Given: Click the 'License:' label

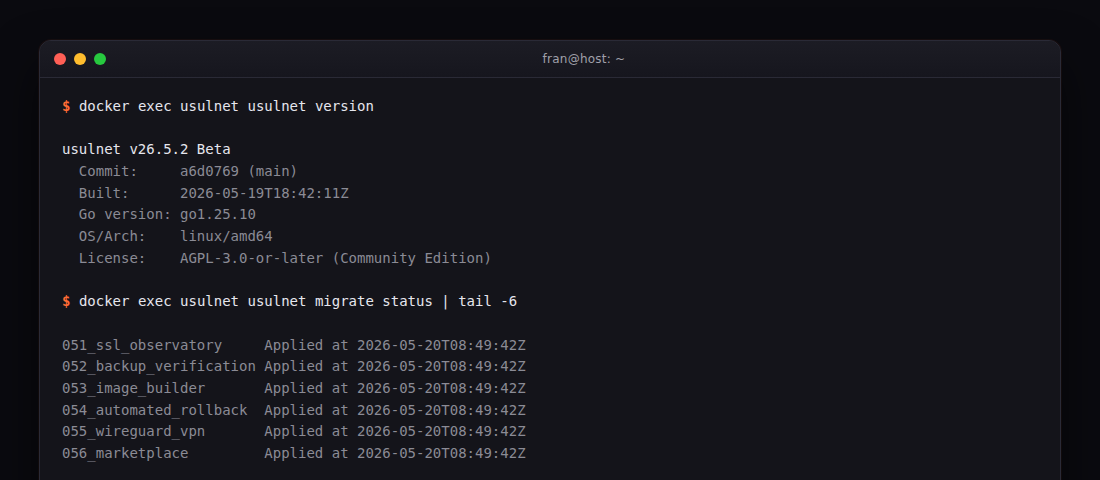Looking at the screenshot, I should pos(112,258).
